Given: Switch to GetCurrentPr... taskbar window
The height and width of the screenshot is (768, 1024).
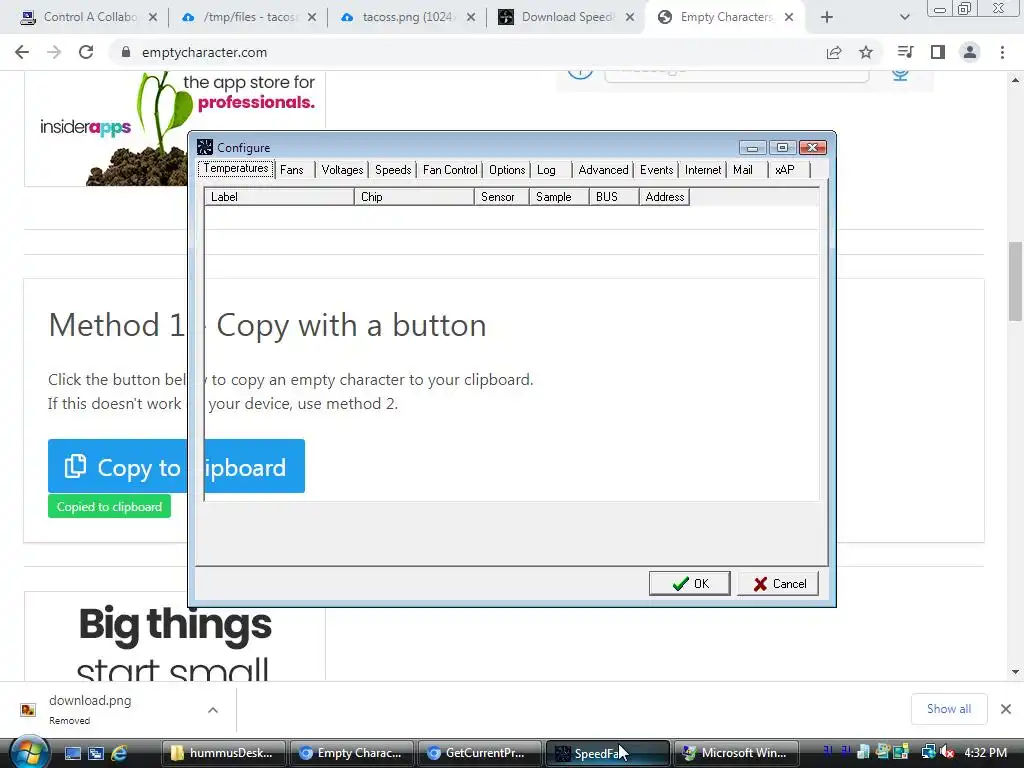Looking at the screenshot, I should click(479, 753).
